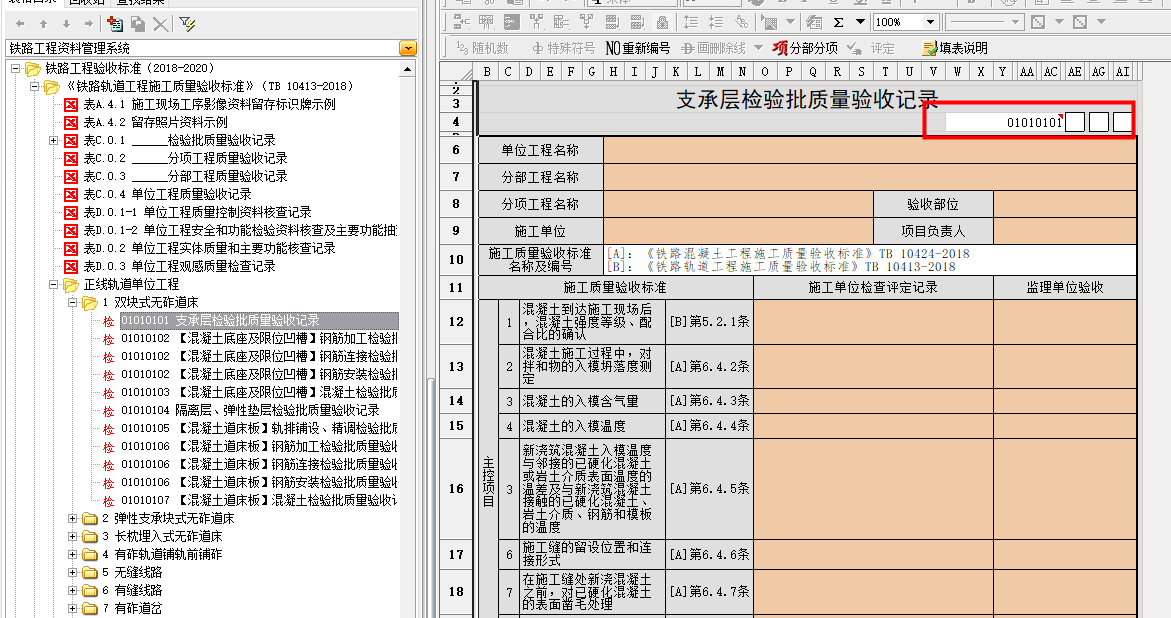Click the 随机数 random number tool
The image size is (1171, 618).
point(482,48)
